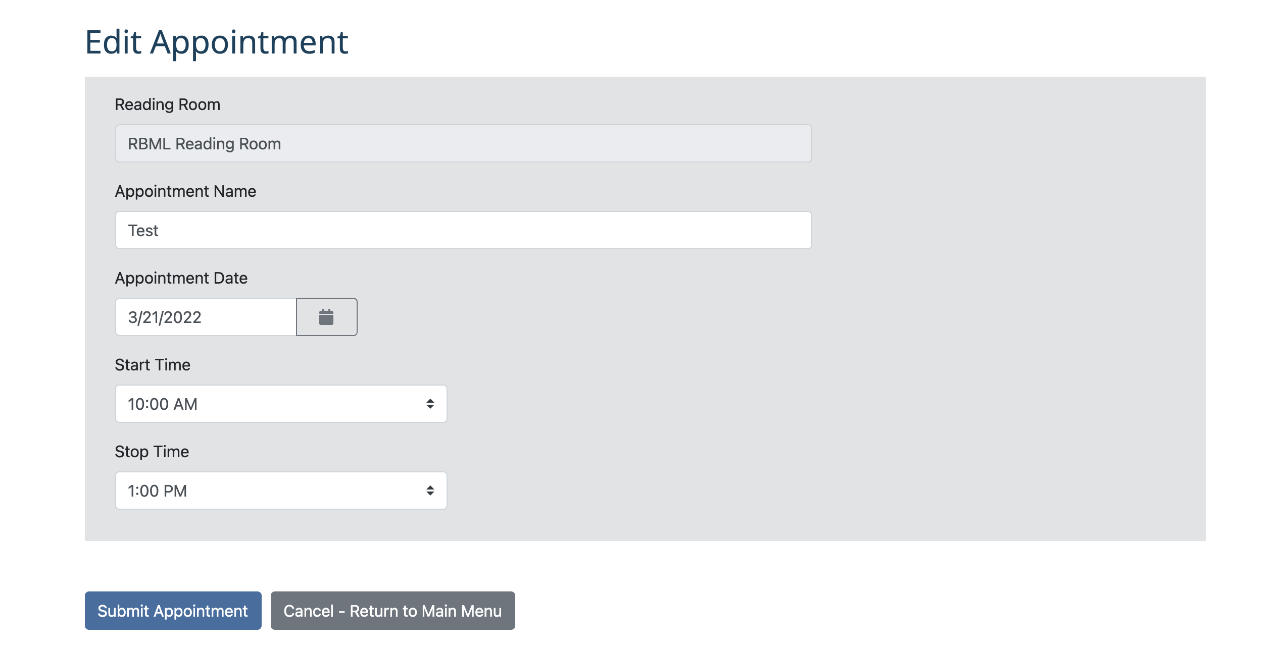The height and width of the screenshot is (652, 1280).
Task: Place cursor on the word Test
Action: point(143,230)
